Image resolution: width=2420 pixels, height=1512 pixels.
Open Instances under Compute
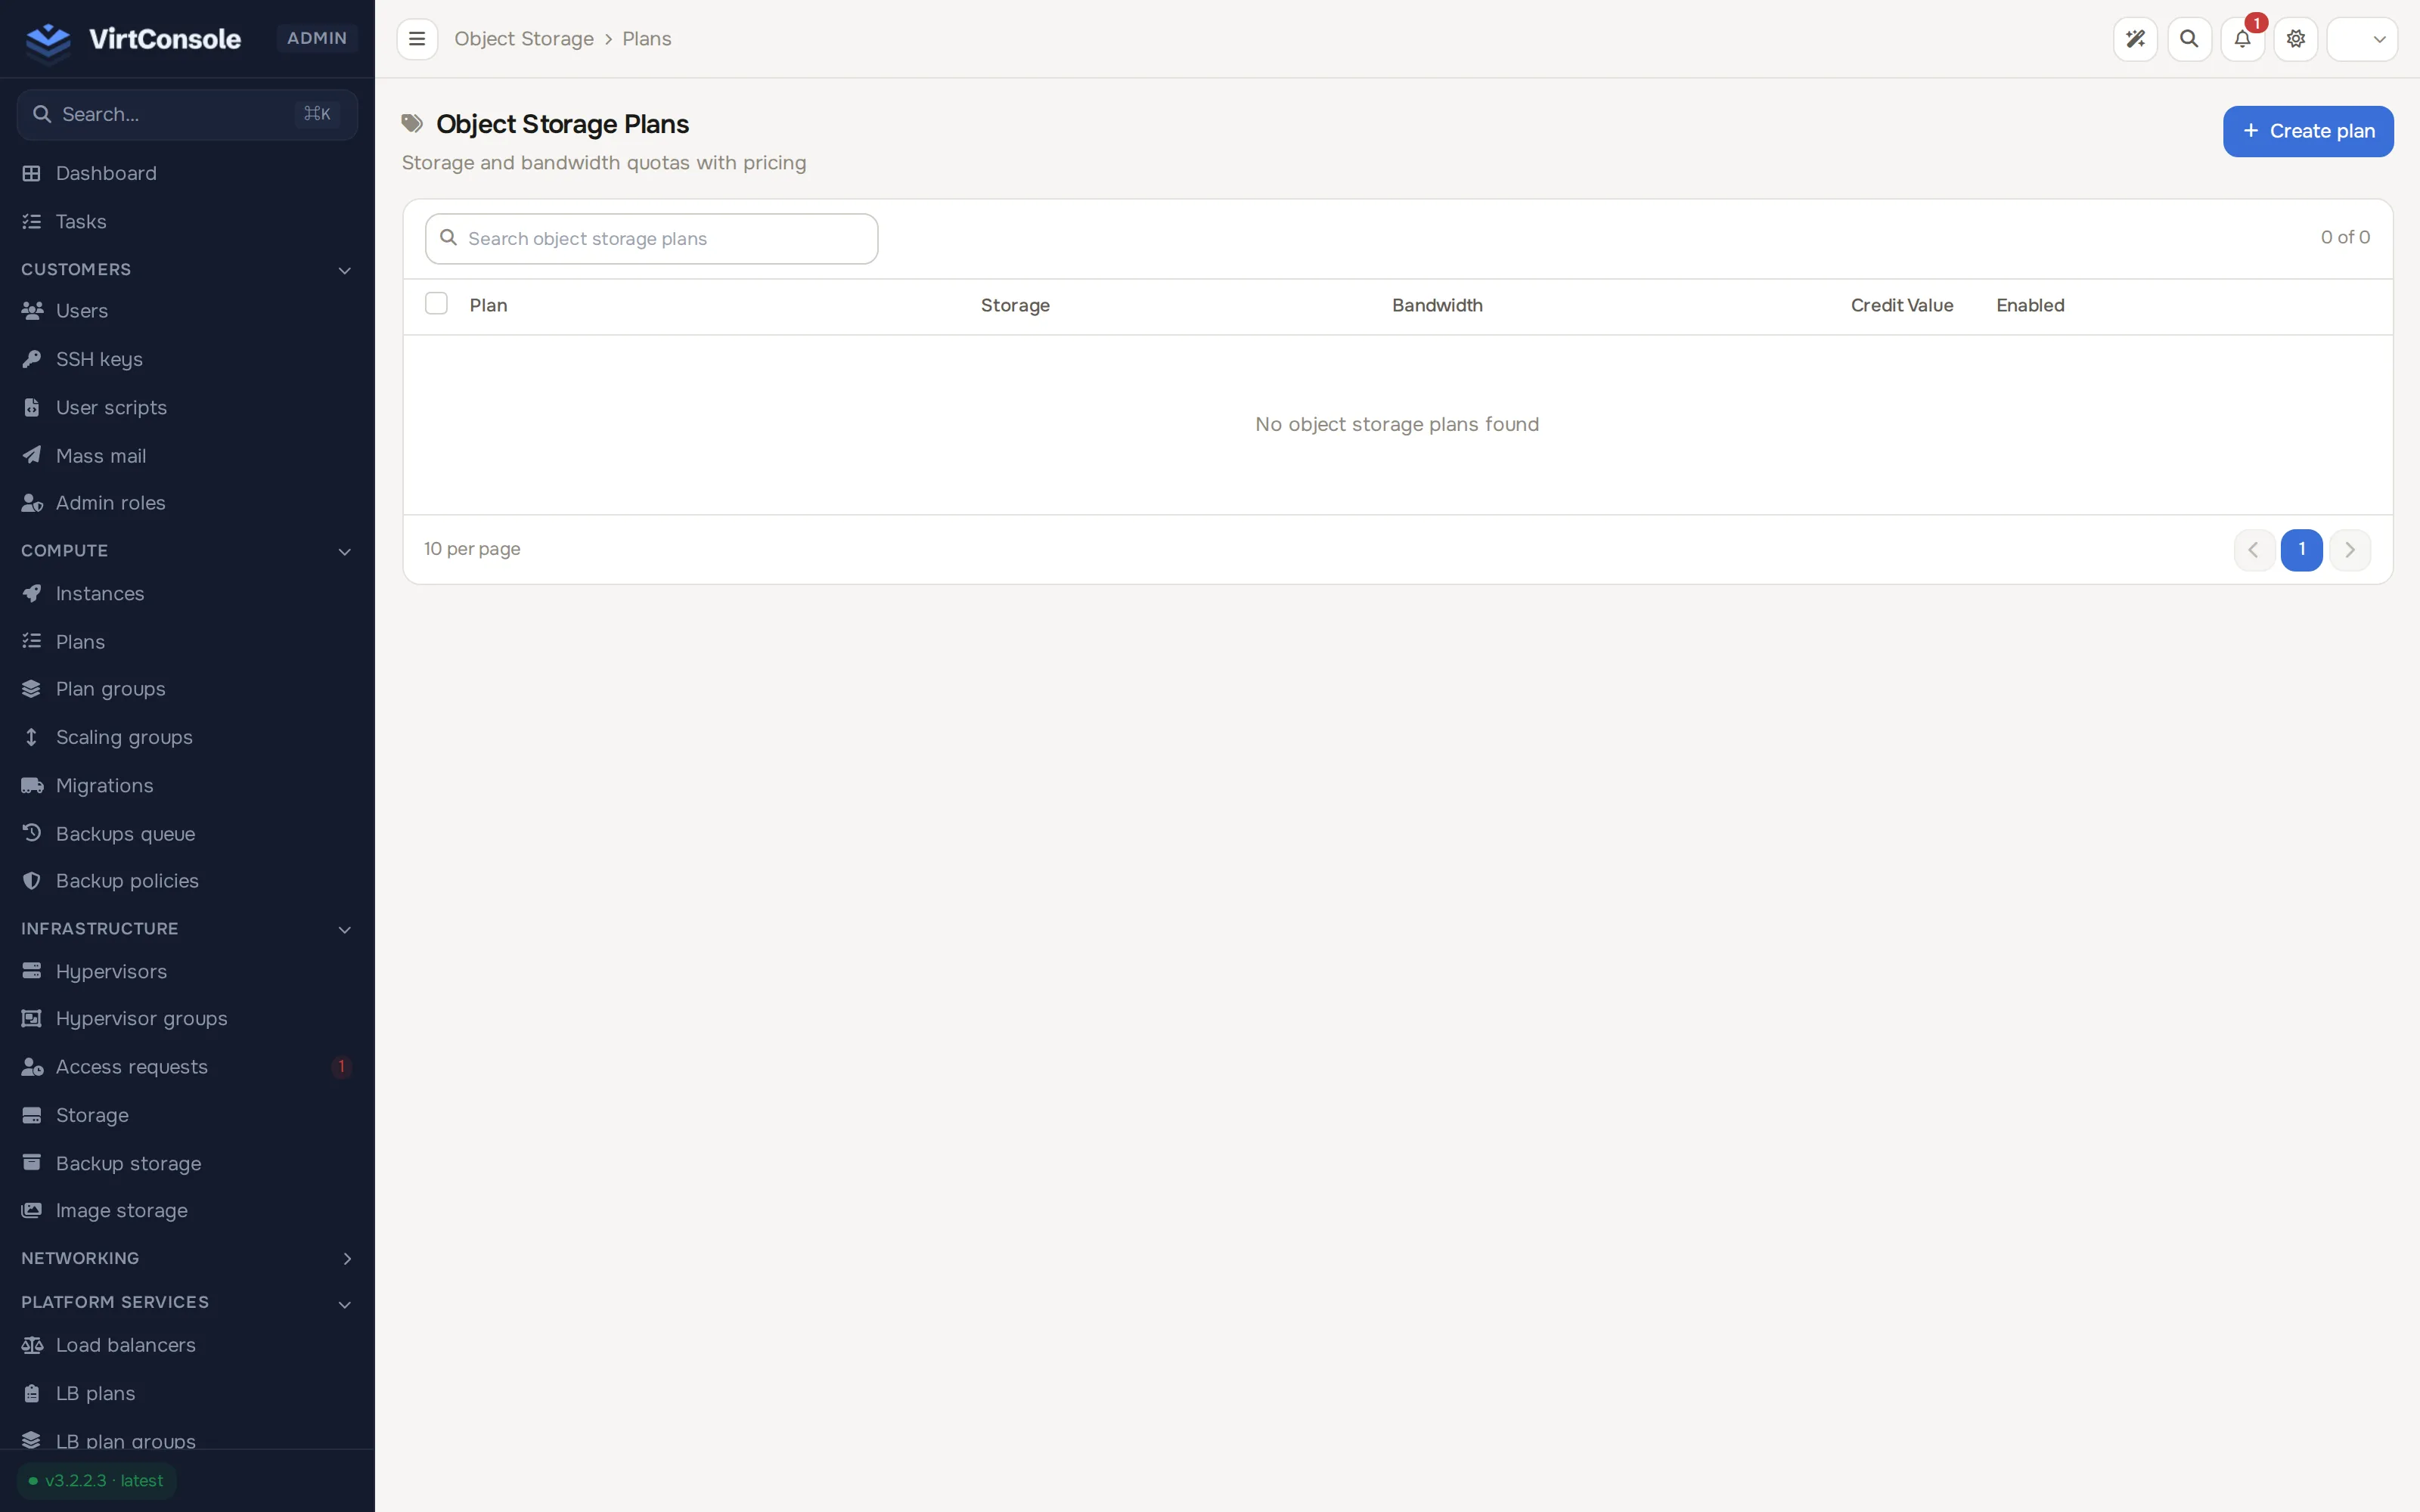pyautogui.click(x=187, y=593)
